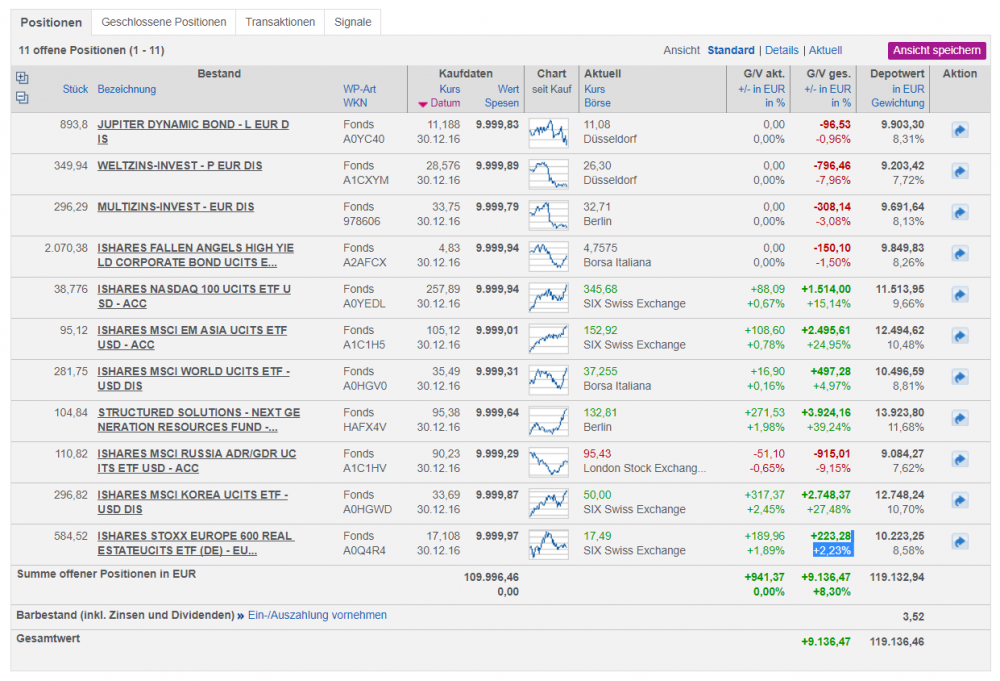Open Multizins-Invest EUR DIS fund link
The width and height of the screenshot is (1000, 681).
175,207
